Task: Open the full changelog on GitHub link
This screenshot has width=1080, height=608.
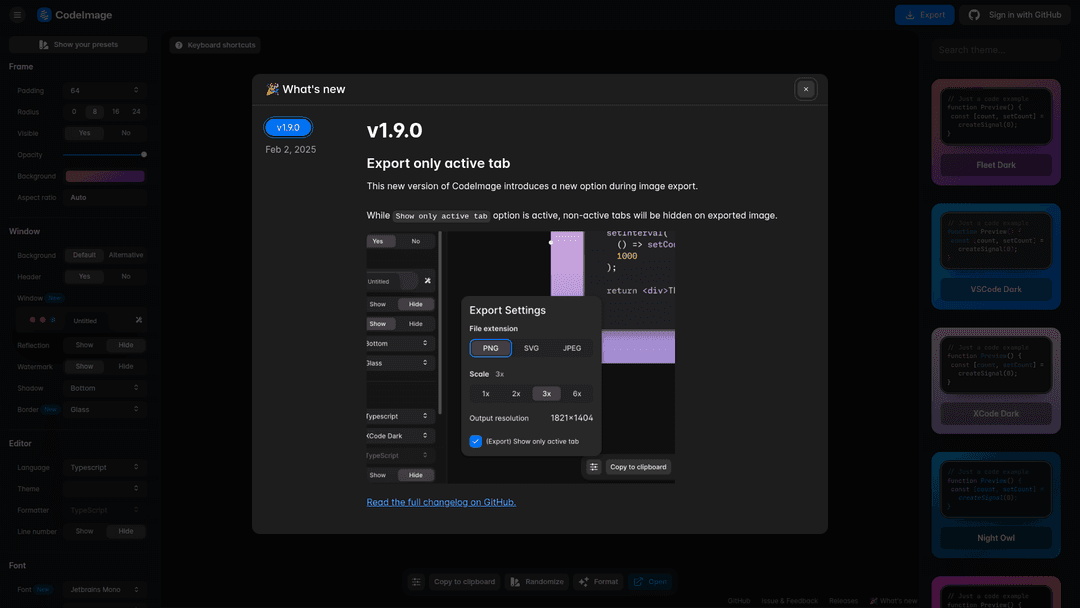Action: tap(441, 502)
